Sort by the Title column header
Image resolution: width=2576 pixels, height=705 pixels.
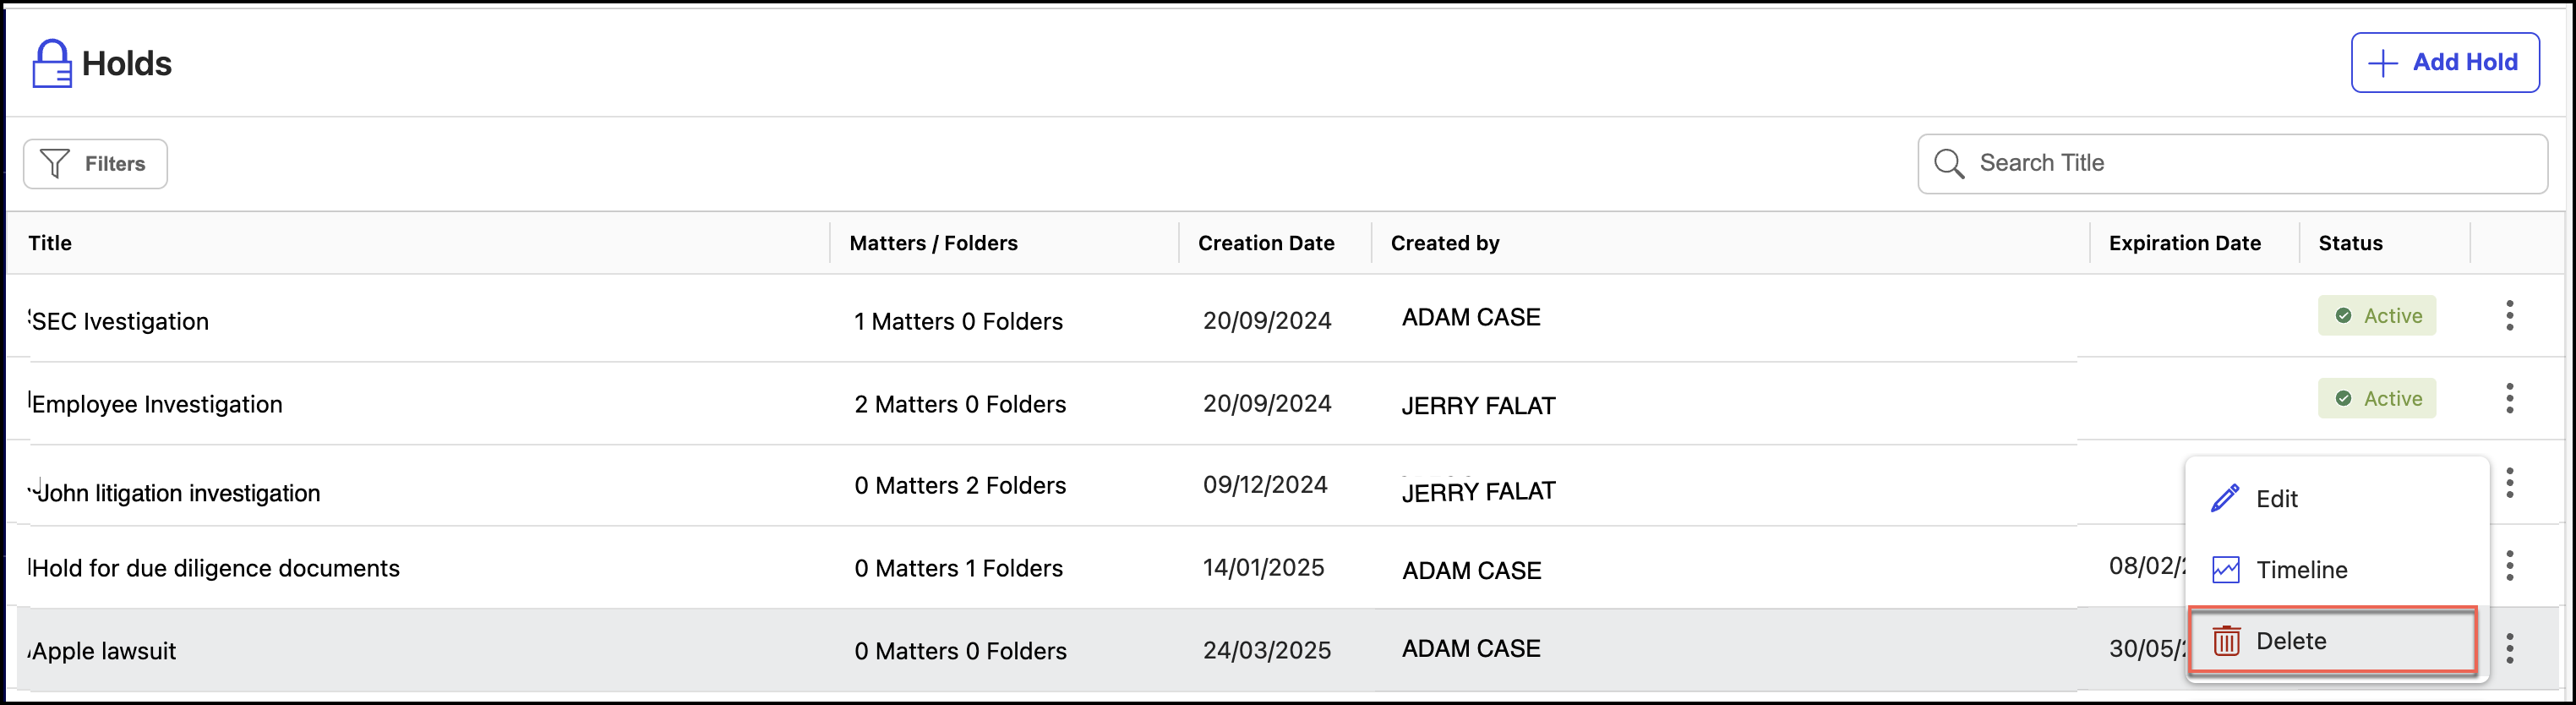click(50, 243)
